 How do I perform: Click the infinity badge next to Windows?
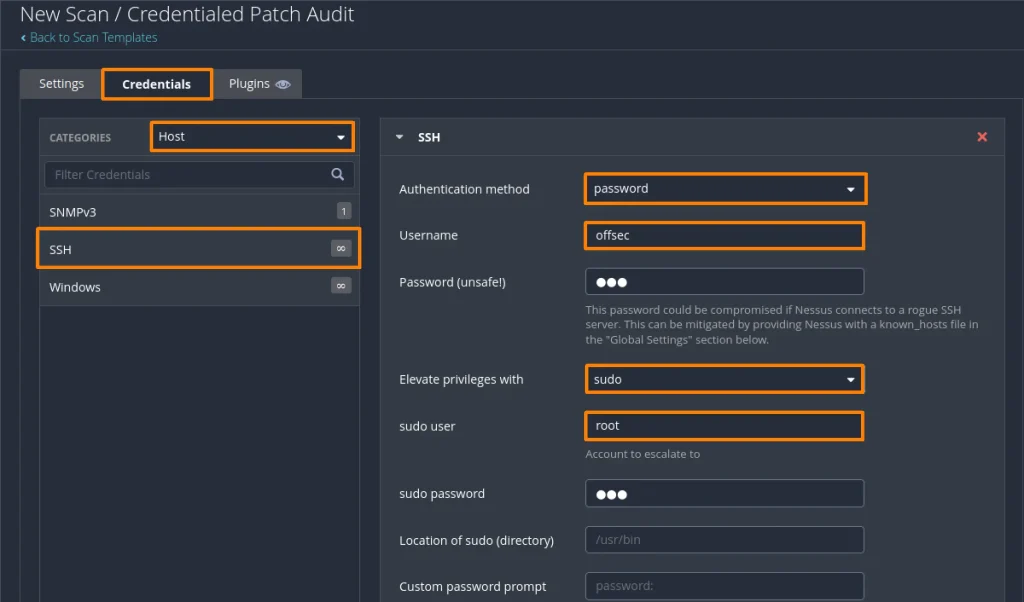pos(341,286)
